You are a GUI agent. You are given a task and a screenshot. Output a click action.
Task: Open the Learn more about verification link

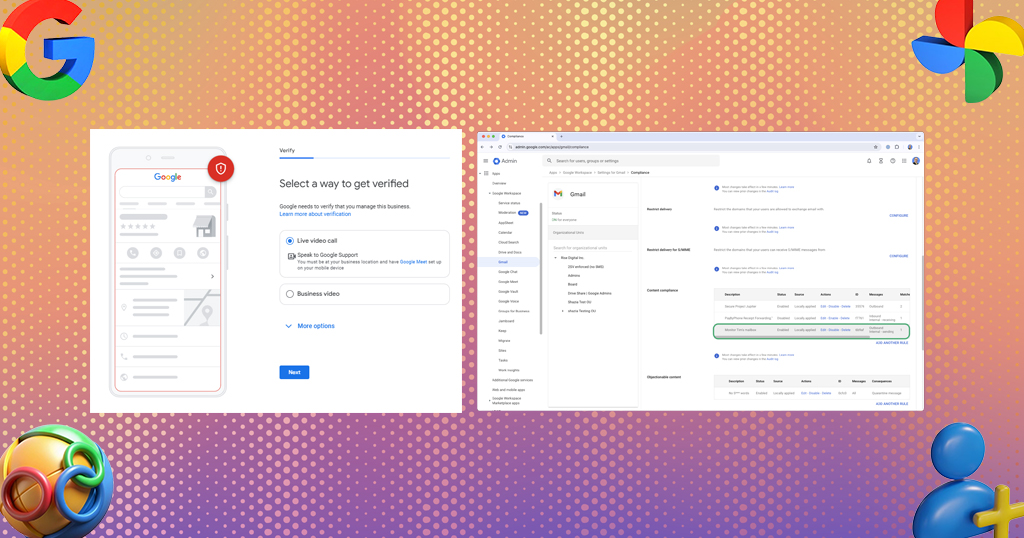pyautogui.click(x=315, y=214)
